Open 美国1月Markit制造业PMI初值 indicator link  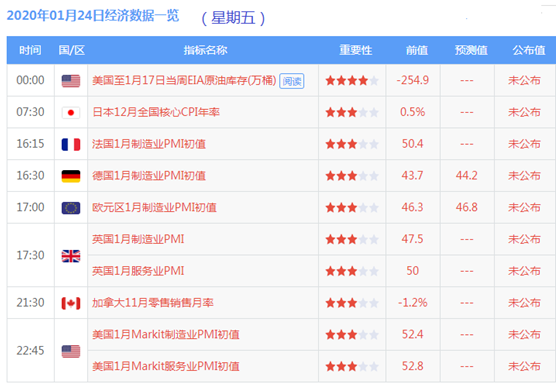(x=166, y=334)
